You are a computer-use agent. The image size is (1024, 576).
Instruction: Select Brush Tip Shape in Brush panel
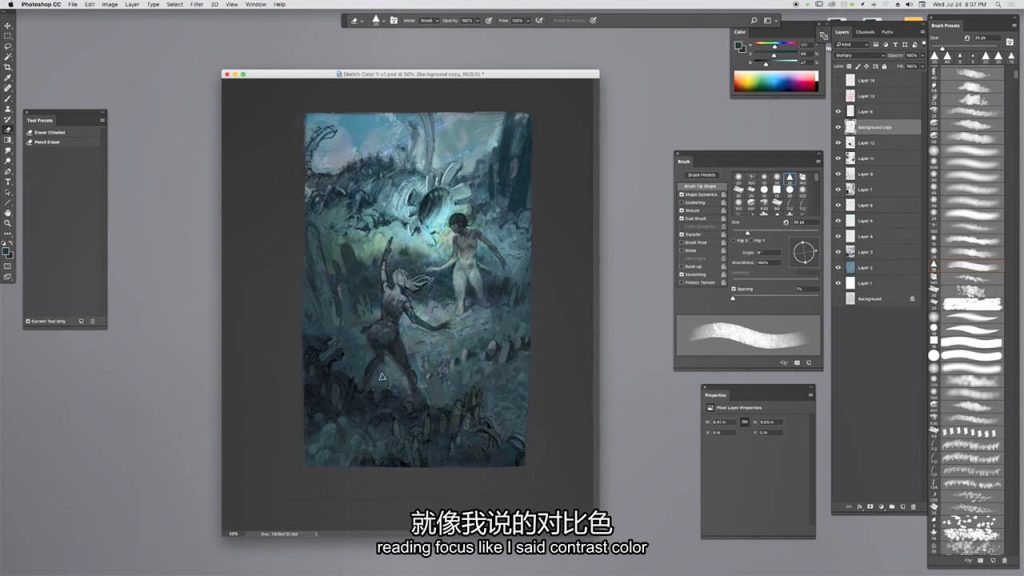(700, 186)
